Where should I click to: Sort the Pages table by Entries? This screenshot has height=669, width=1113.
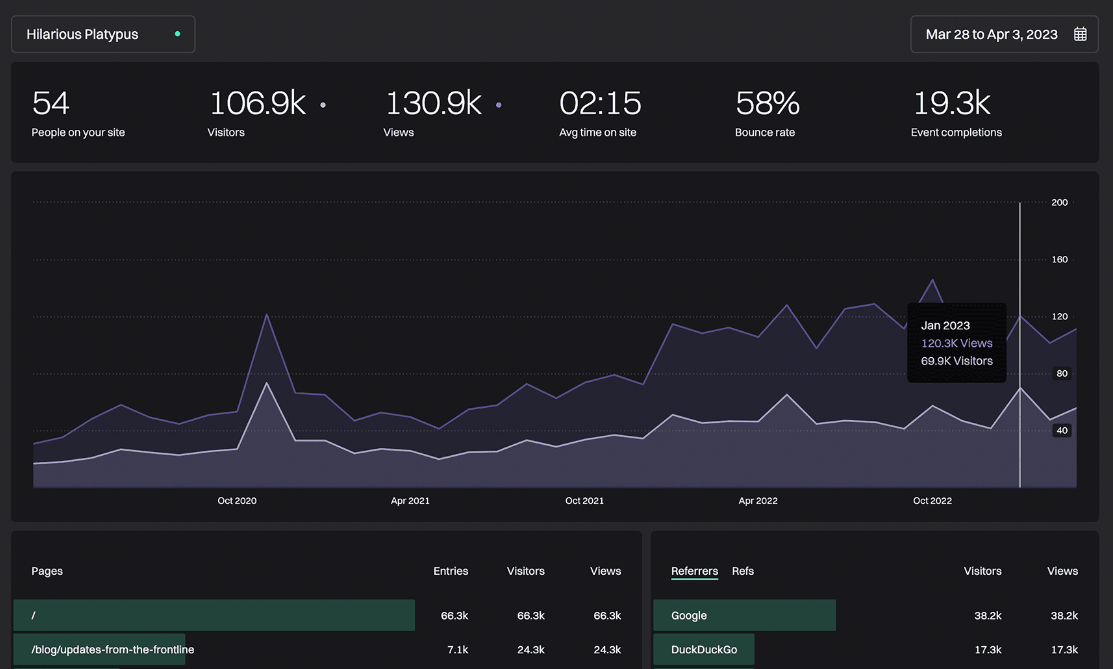tap(451, 571)
